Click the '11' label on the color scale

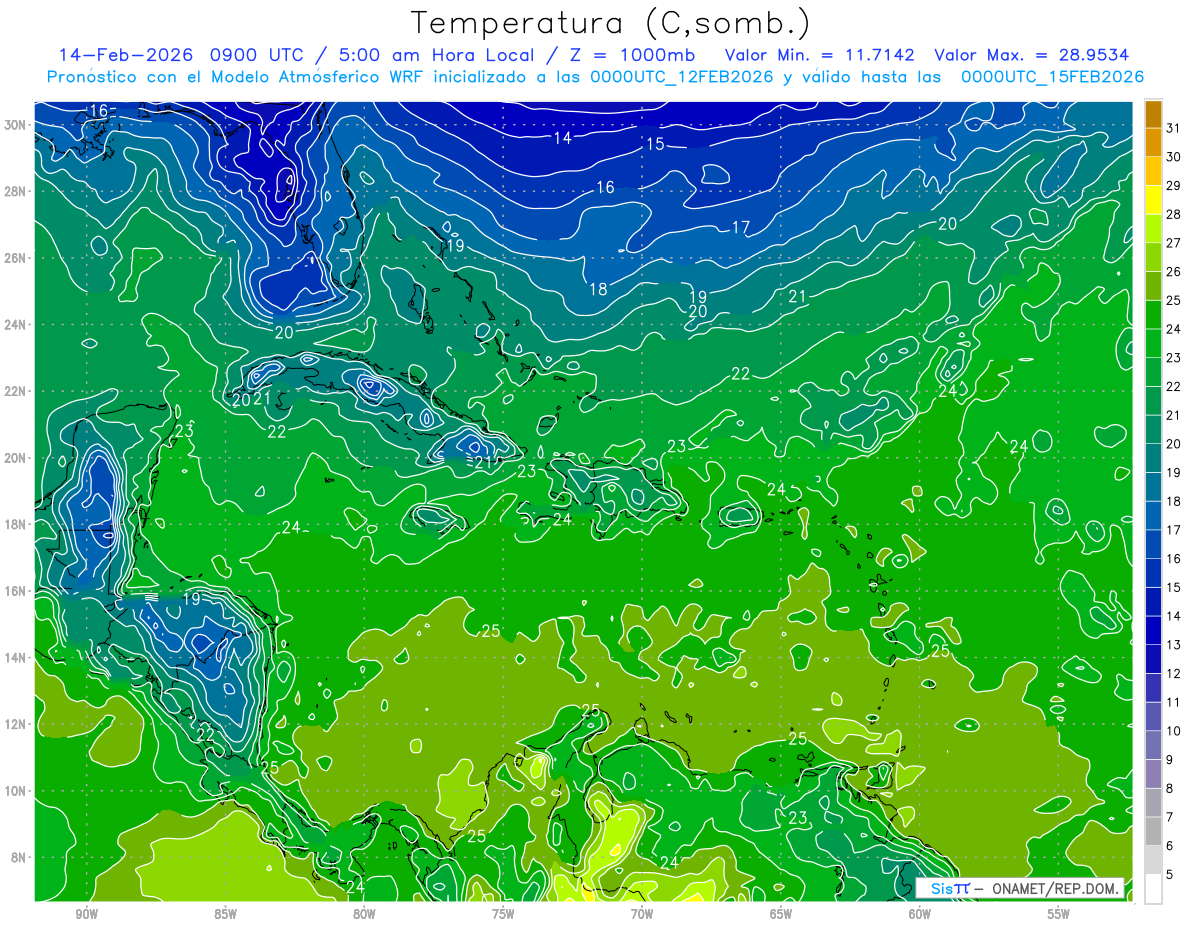pyautogui.click(x=1174, y=703)
